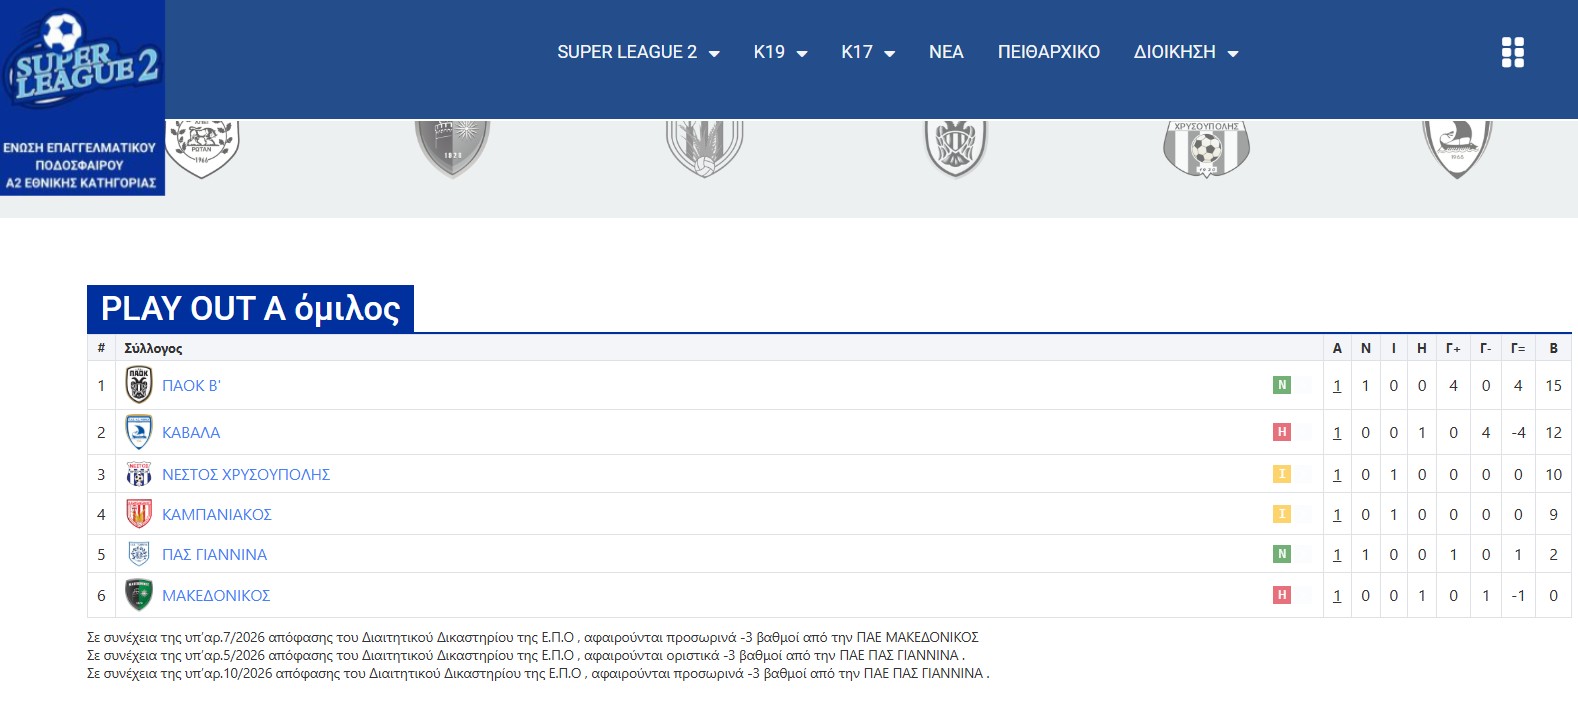Click the ΠΑΣ ΓΙΑΝΝΙΝΑ team crest icon
The height and width of the screenshot is (722, 1578).
139,554
